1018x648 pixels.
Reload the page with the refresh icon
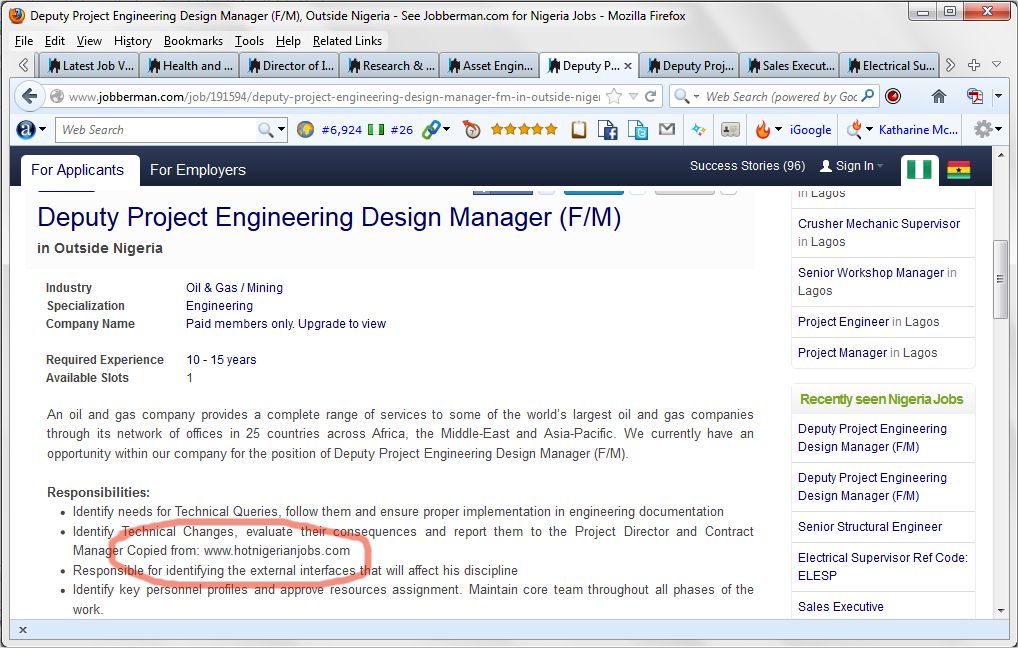(x=651, y=97)
